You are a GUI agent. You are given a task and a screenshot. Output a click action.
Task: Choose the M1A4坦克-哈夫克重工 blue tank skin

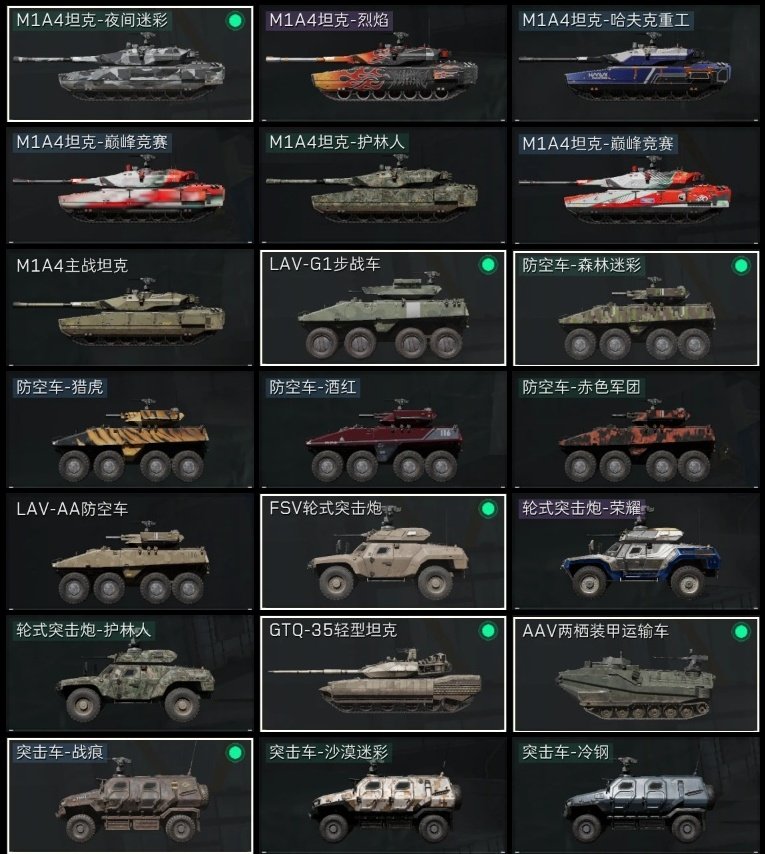(x=636, y=64)
